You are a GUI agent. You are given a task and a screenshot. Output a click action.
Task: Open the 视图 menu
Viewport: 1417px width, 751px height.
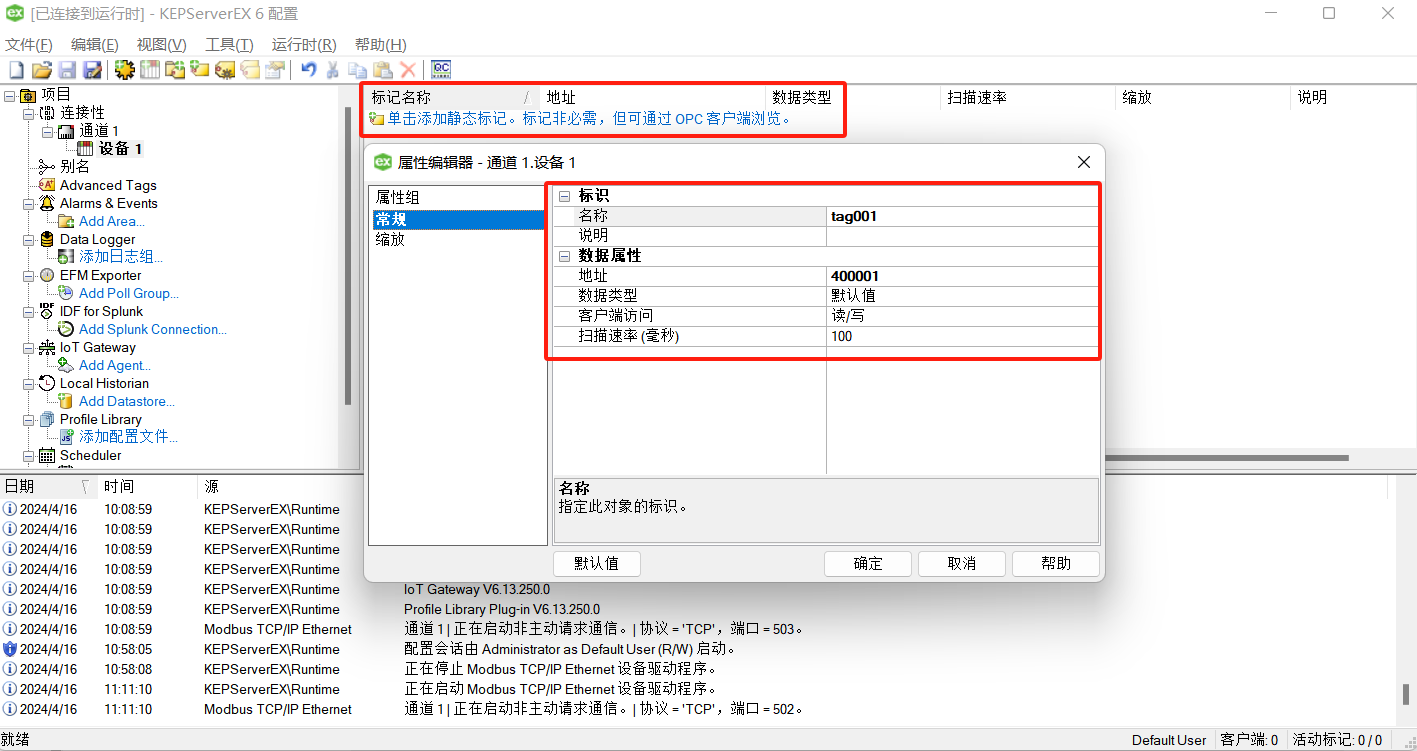click(162, 45)
